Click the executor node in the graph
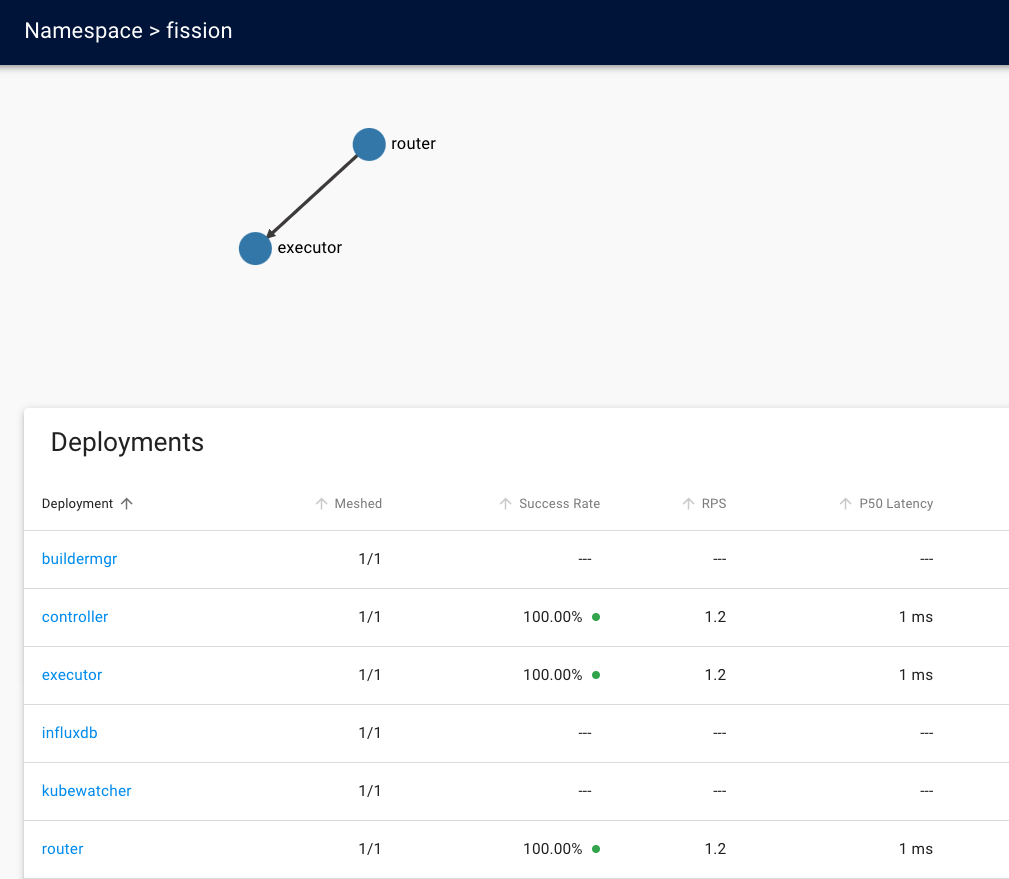The image size is (1009, 879). click(255, 248)
